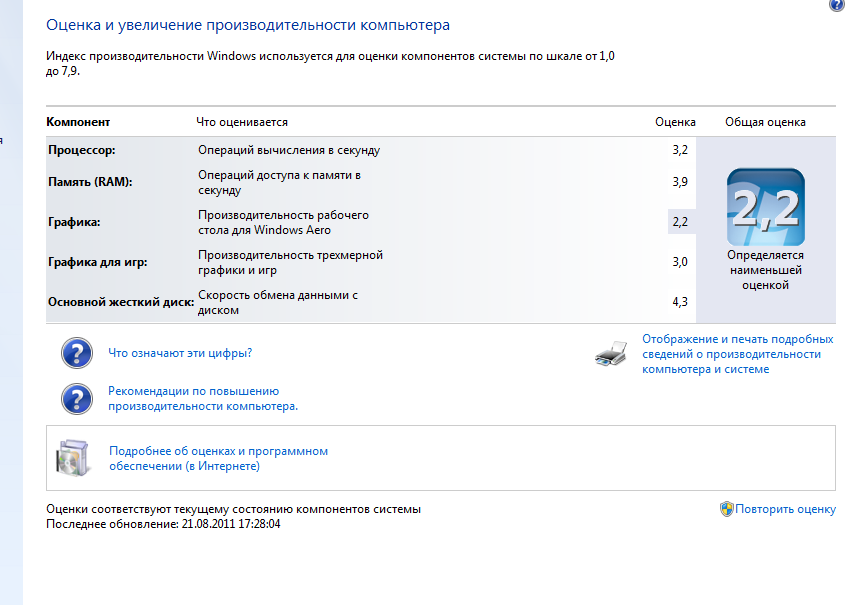Click 'Повторить оценку' to rerun assessment
The height and width of the screenshot is (605, 846).
(785, 509)
